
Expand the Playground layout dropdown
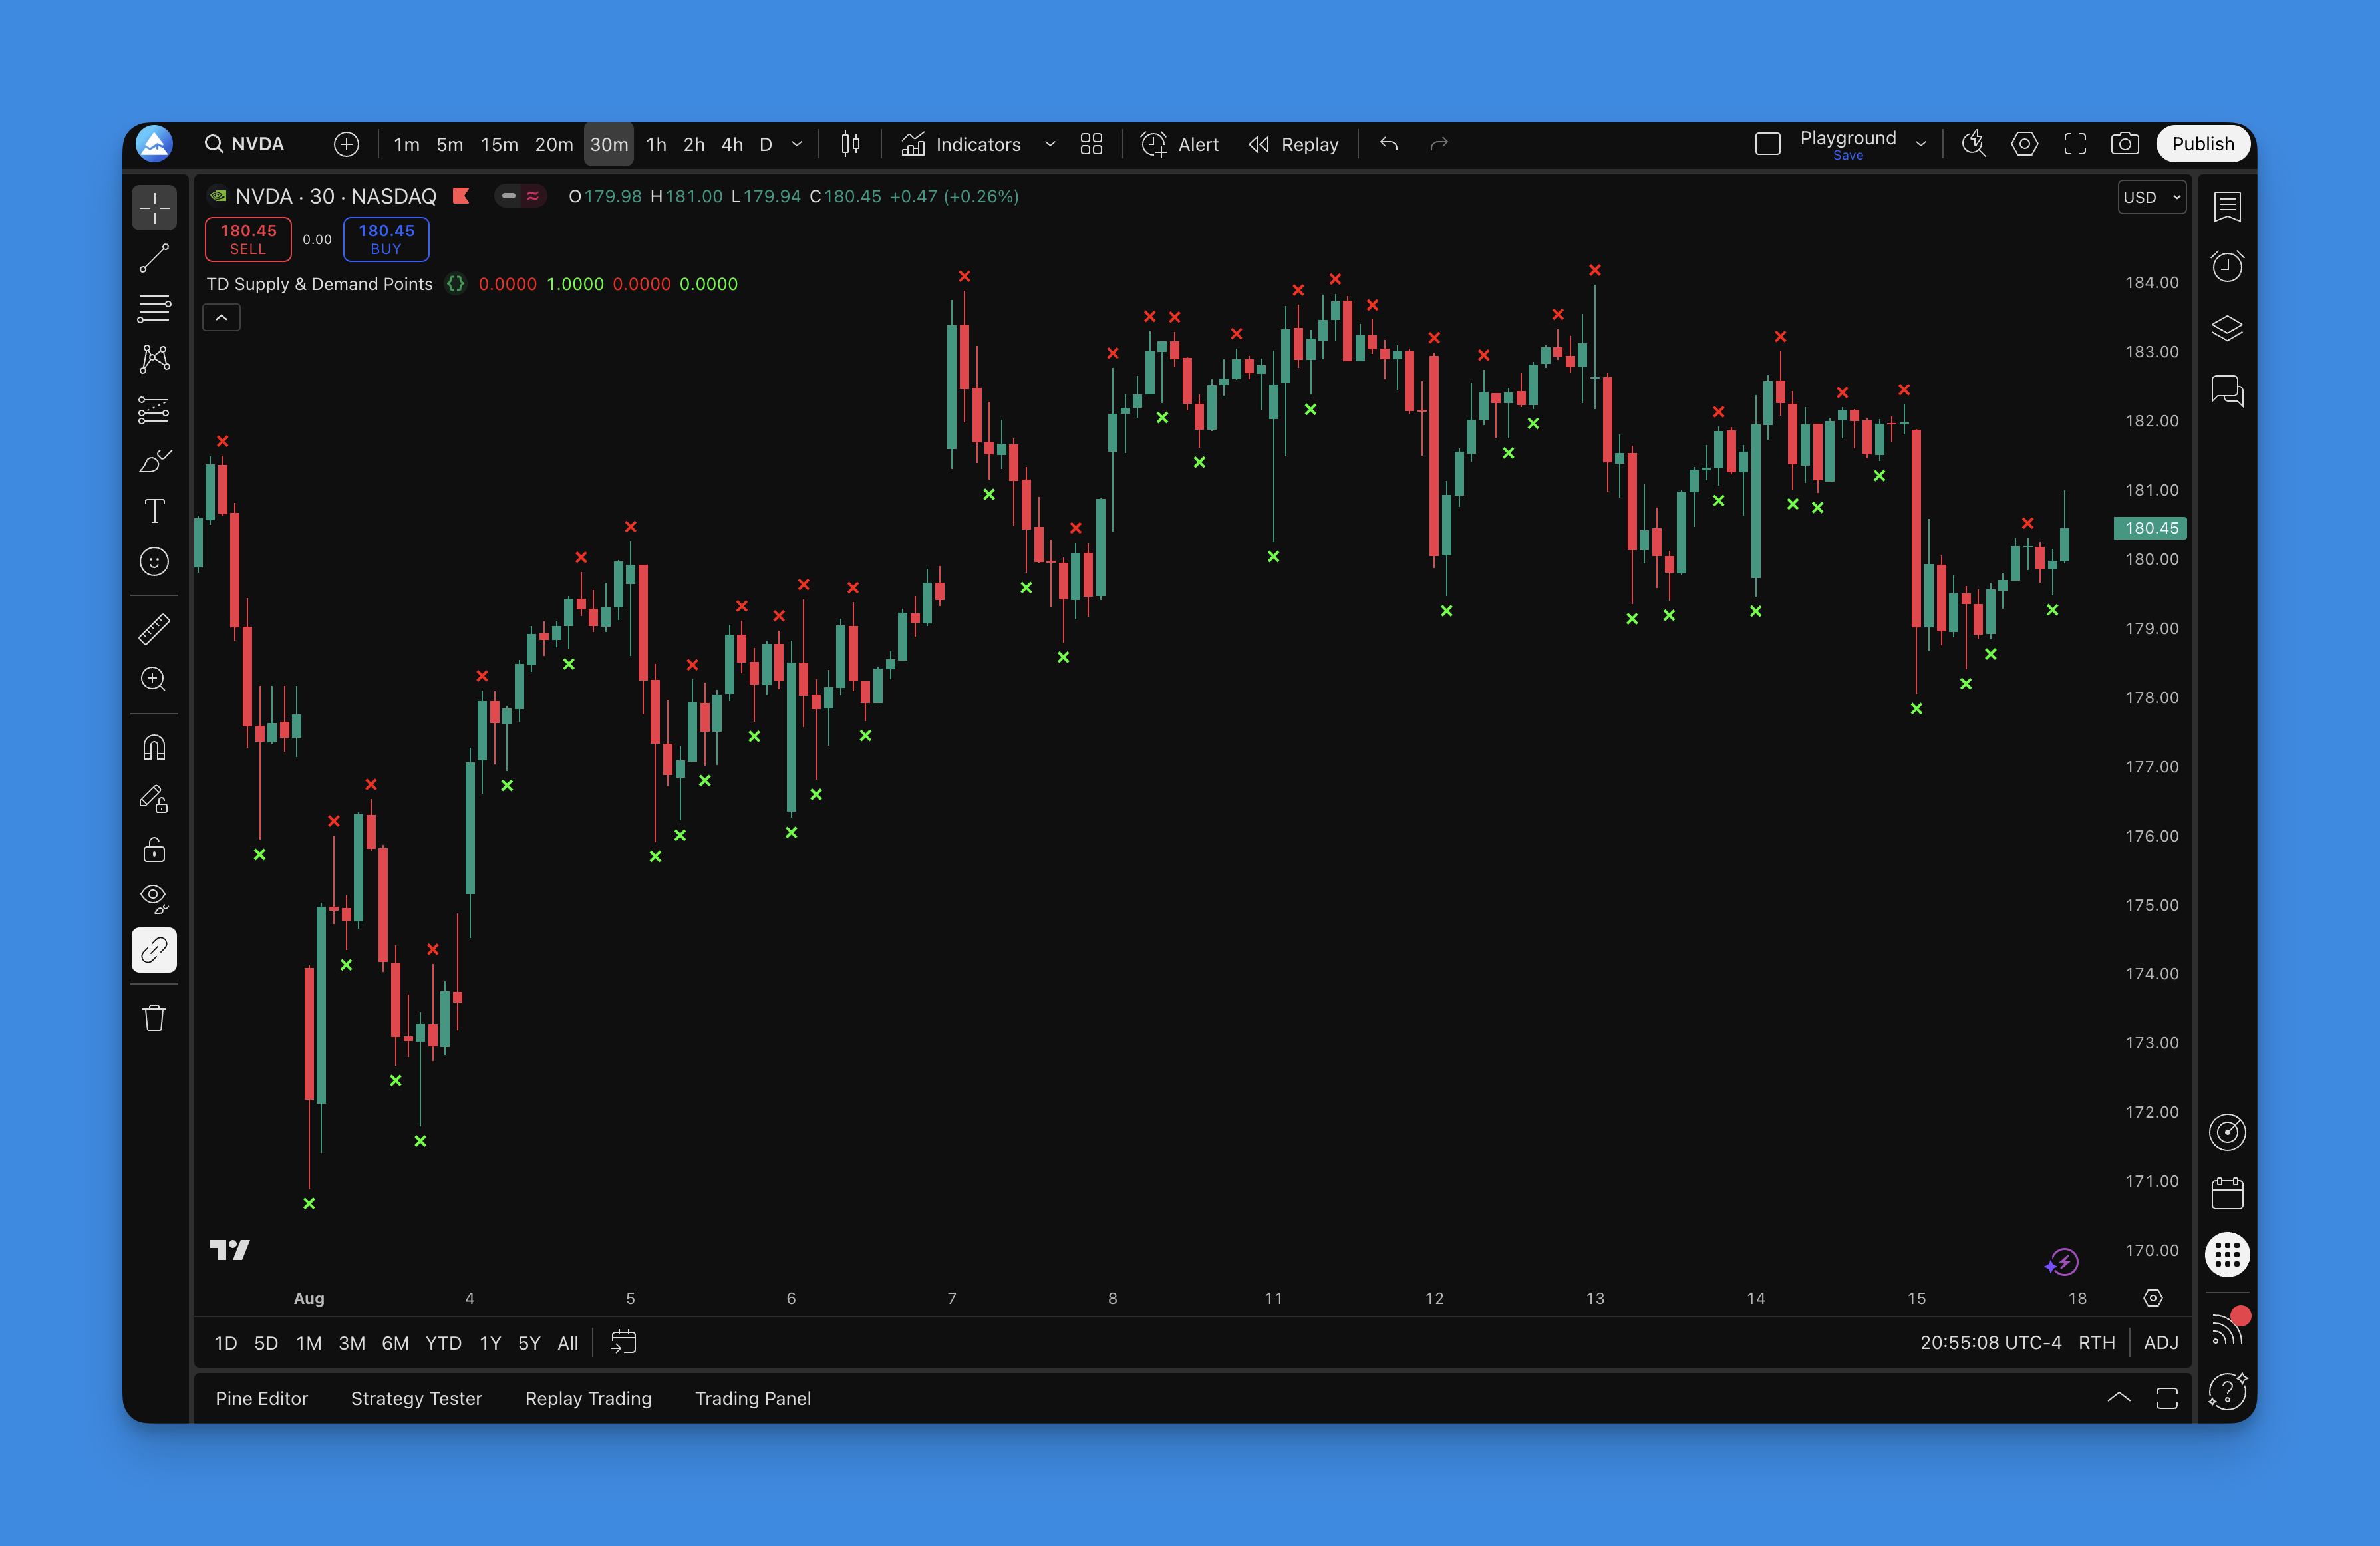click(x=1921, y=144)
